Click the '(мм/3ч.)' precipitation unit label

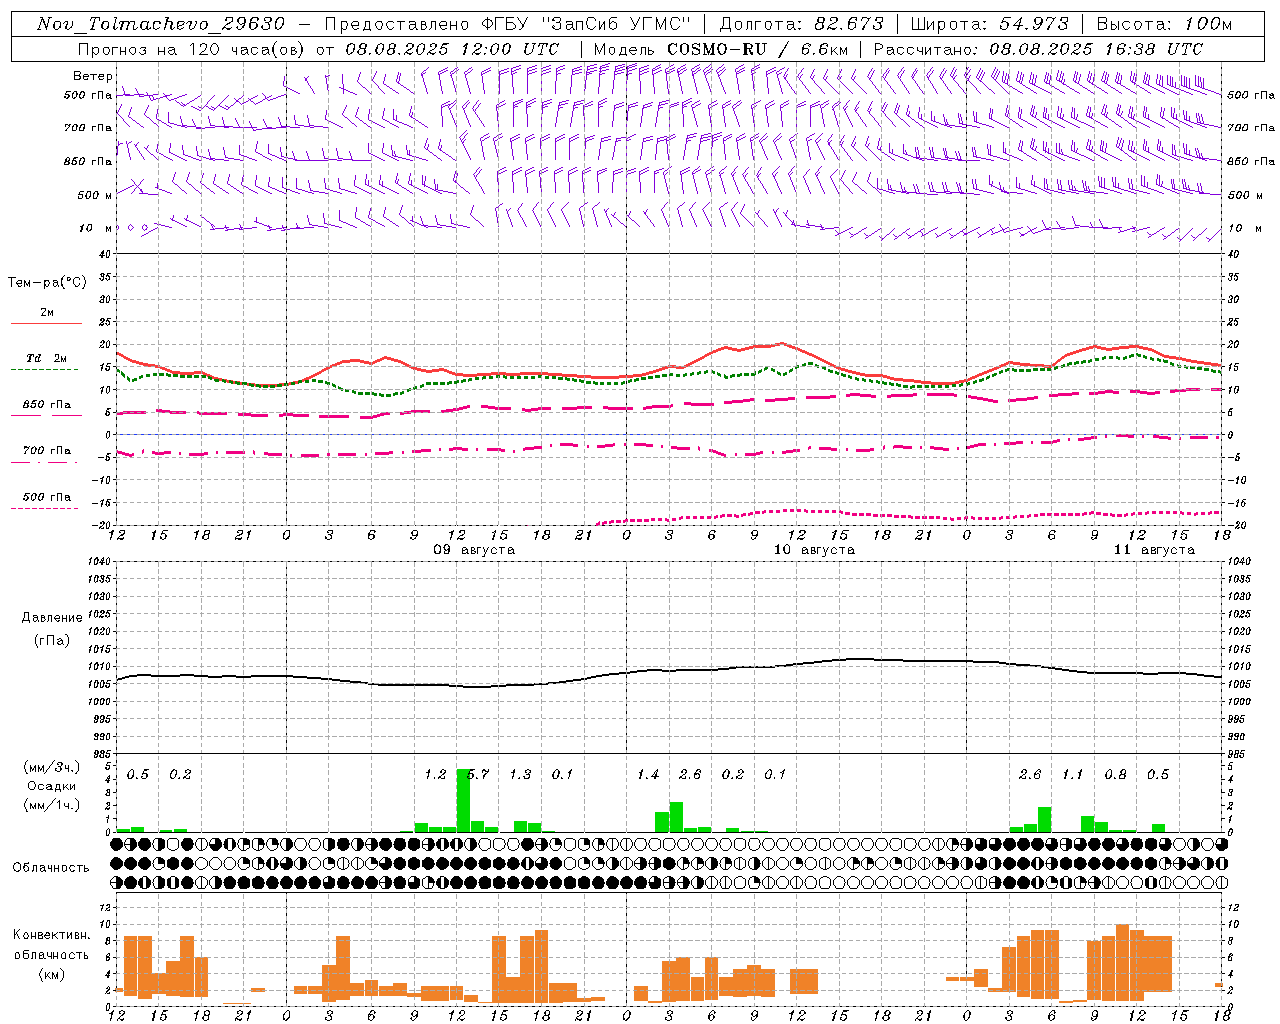(x=52, y=767)
